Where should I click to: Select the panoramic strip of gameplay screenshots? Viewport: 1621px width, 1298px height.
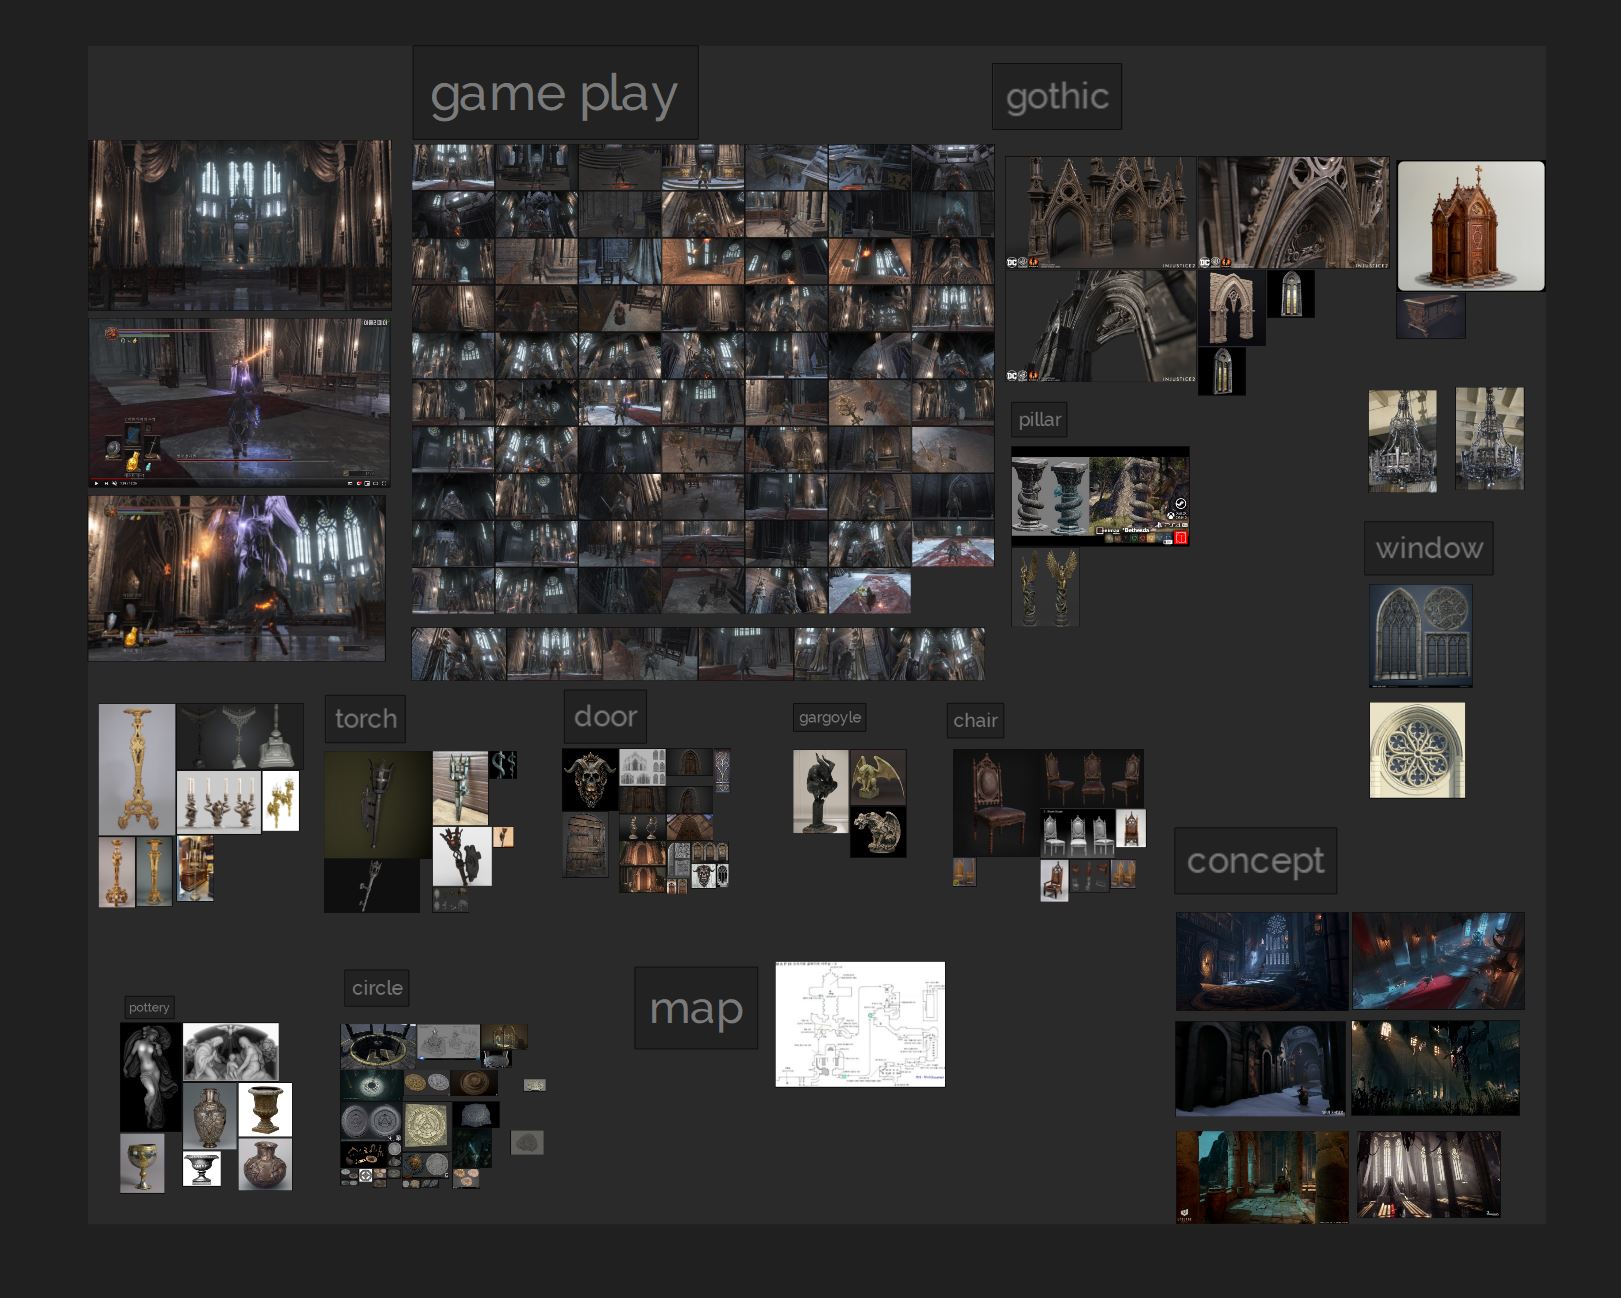(x=698, y=654)
